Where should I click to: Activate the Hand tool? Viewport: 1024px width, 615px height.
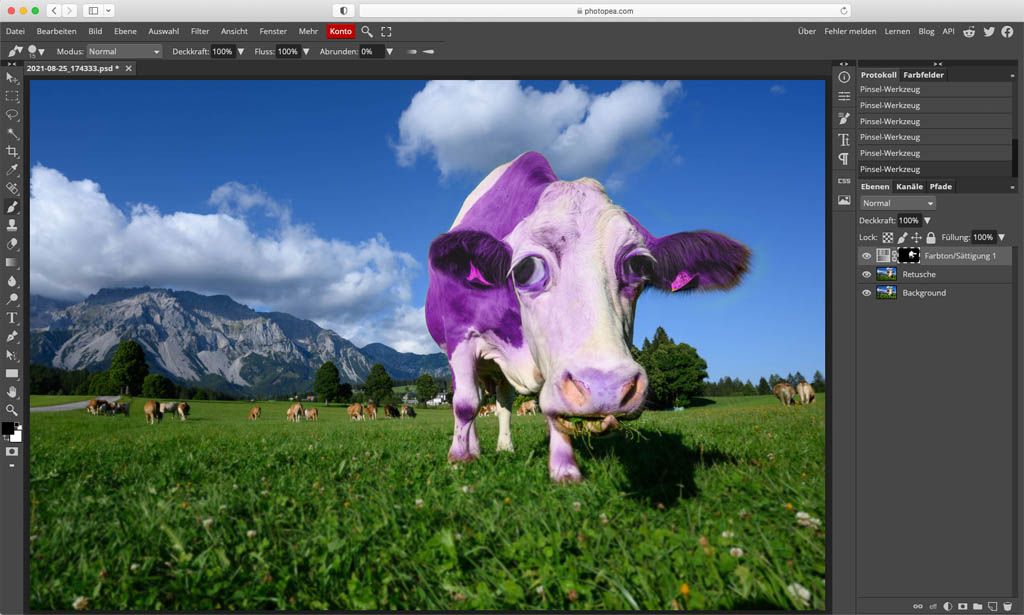[12, 392]
